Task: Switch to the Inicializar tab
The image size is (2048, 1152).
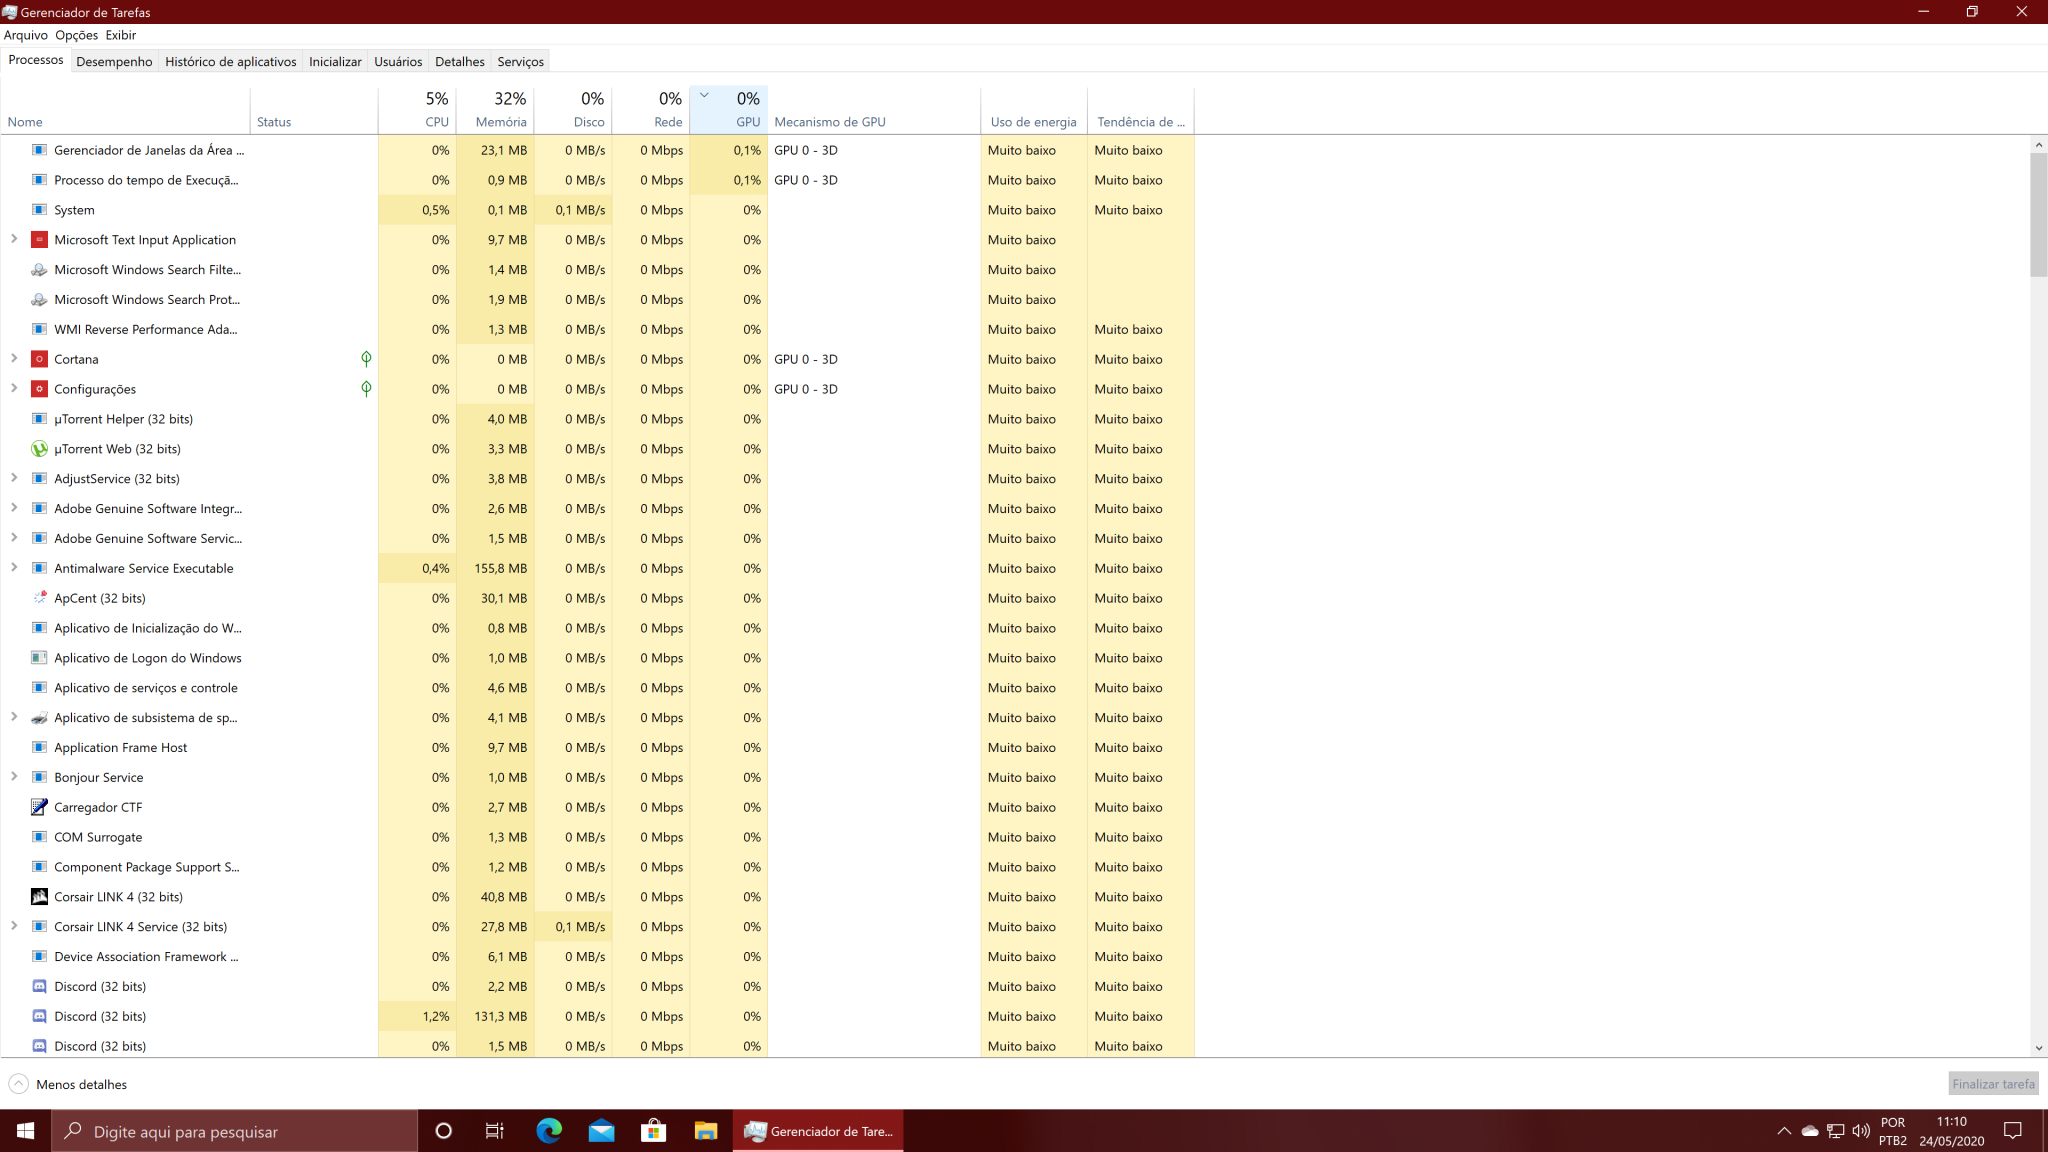Action: [x=335, y=62]
